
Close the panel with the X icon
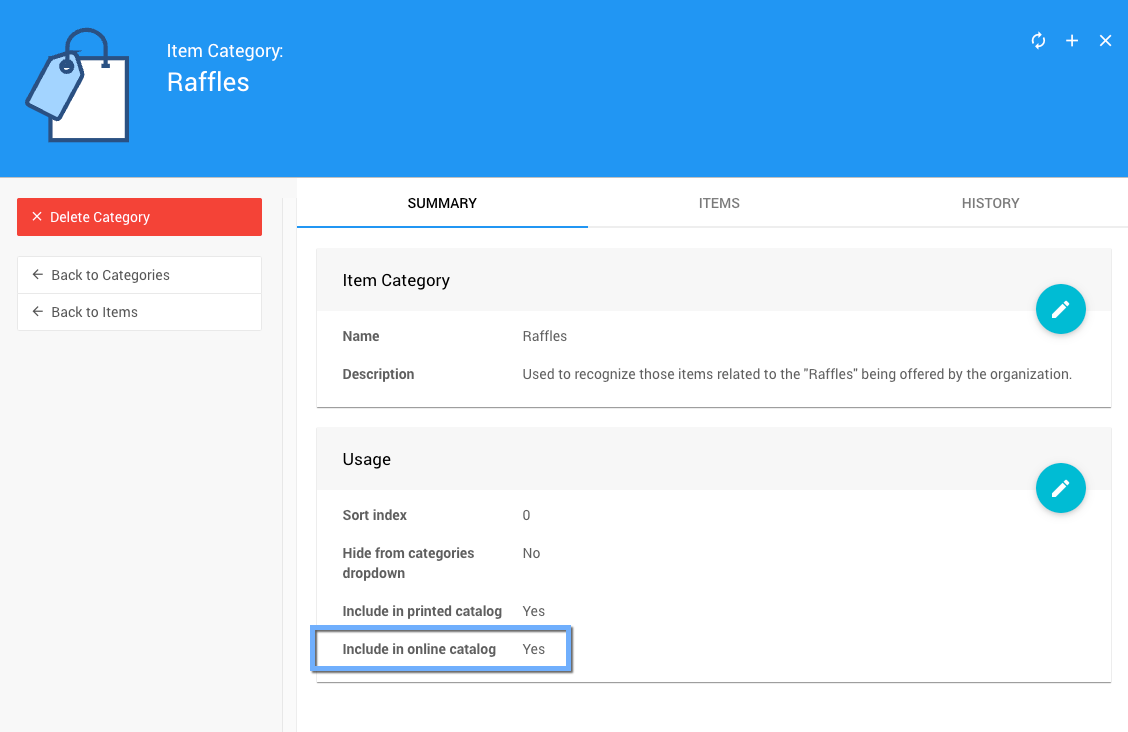pos(1105,41)
